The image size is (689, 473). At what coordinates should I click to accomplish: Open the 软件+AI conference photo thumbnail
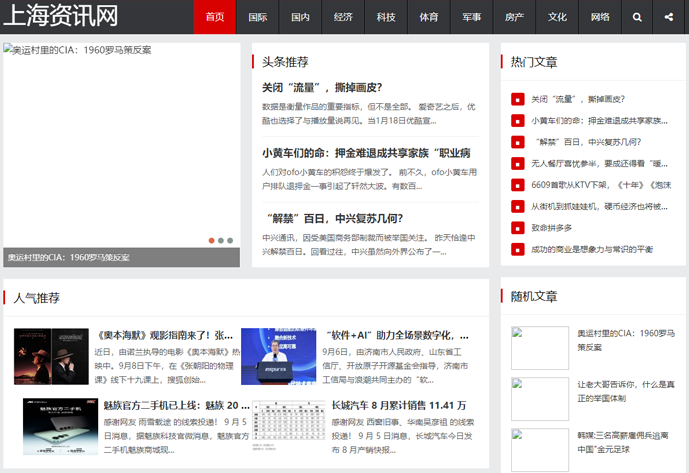tap(282, 356)
